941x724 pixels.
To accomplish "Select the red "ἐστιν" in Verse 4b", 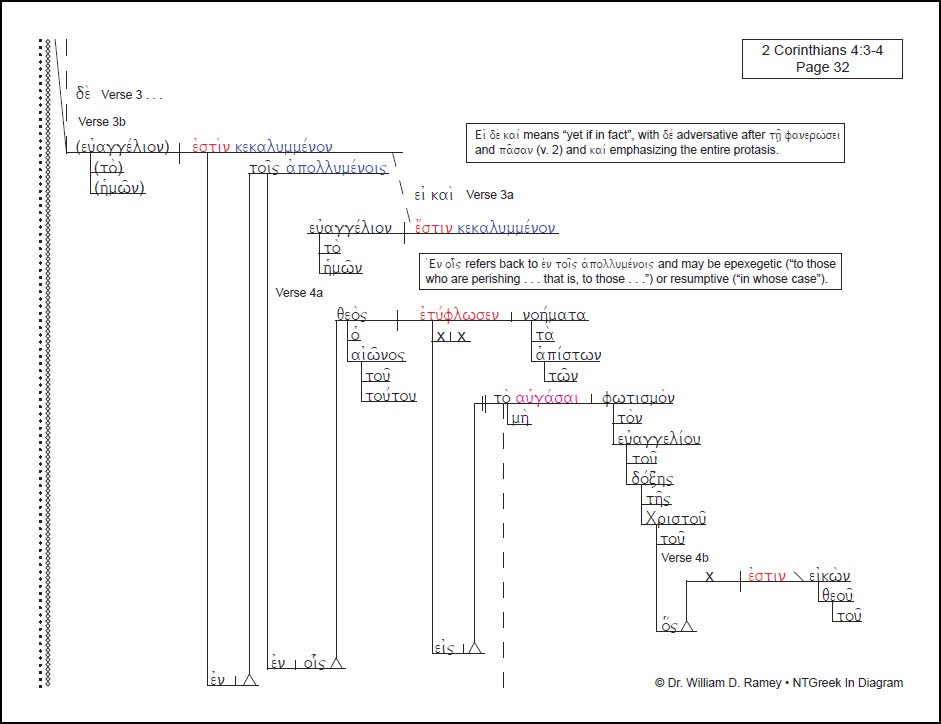I will click(x=766, y=576).
